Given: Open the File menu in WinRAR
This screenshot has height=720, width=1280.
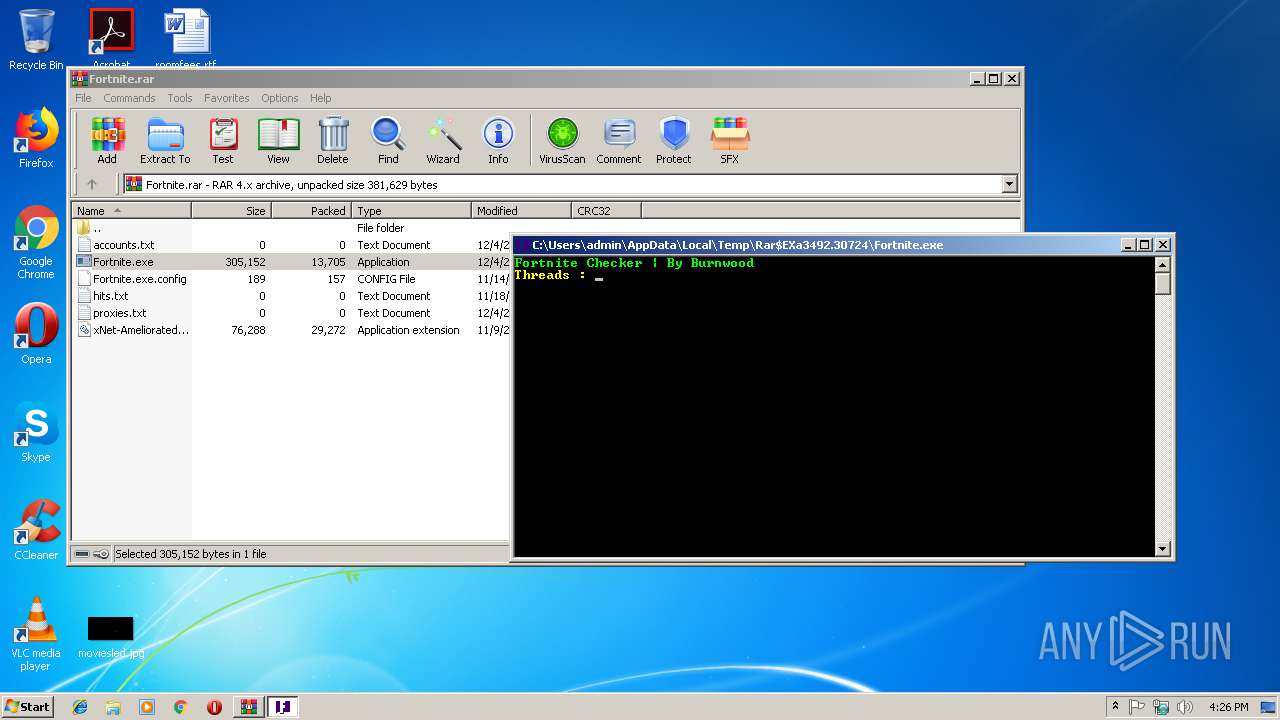Looking at the screenshot, I should (x=83, y=98).
